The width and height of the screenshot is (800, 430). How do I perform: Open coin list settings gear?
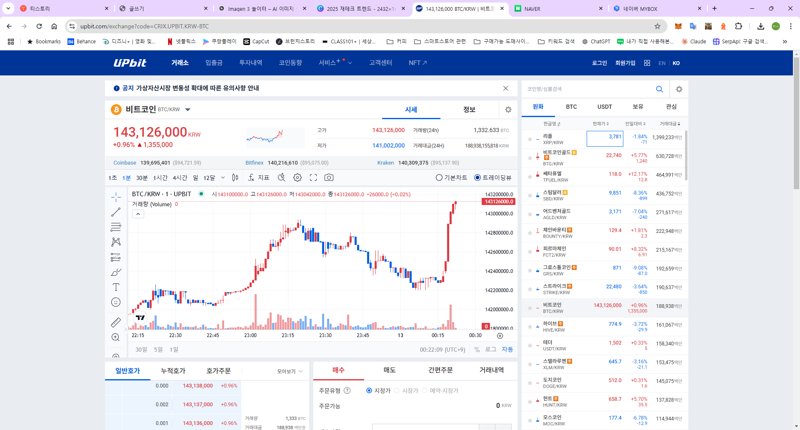pyautogui.click(x=679, y=89)
